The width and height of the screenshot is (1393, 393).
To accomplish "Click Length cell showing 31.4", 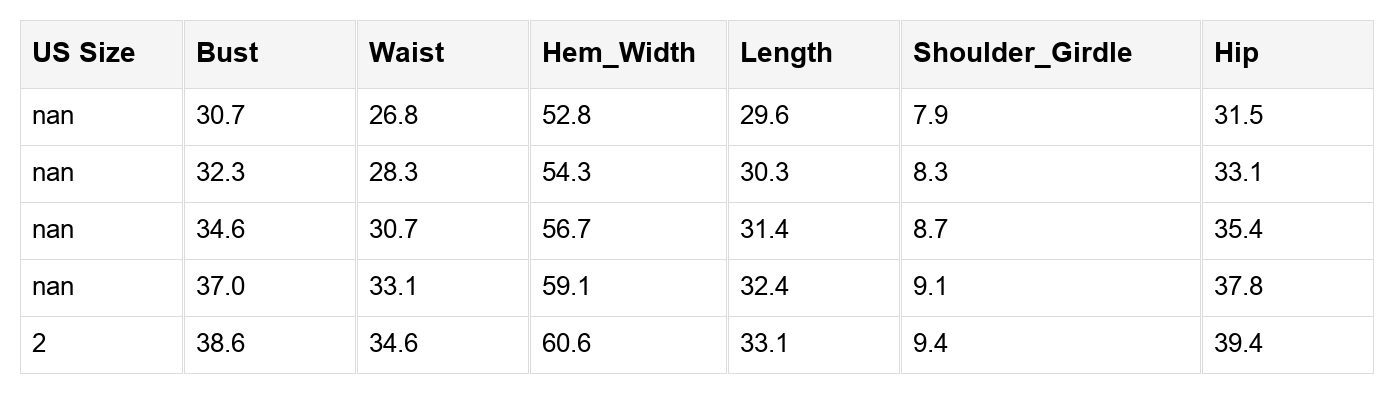I will click(814, 231).
